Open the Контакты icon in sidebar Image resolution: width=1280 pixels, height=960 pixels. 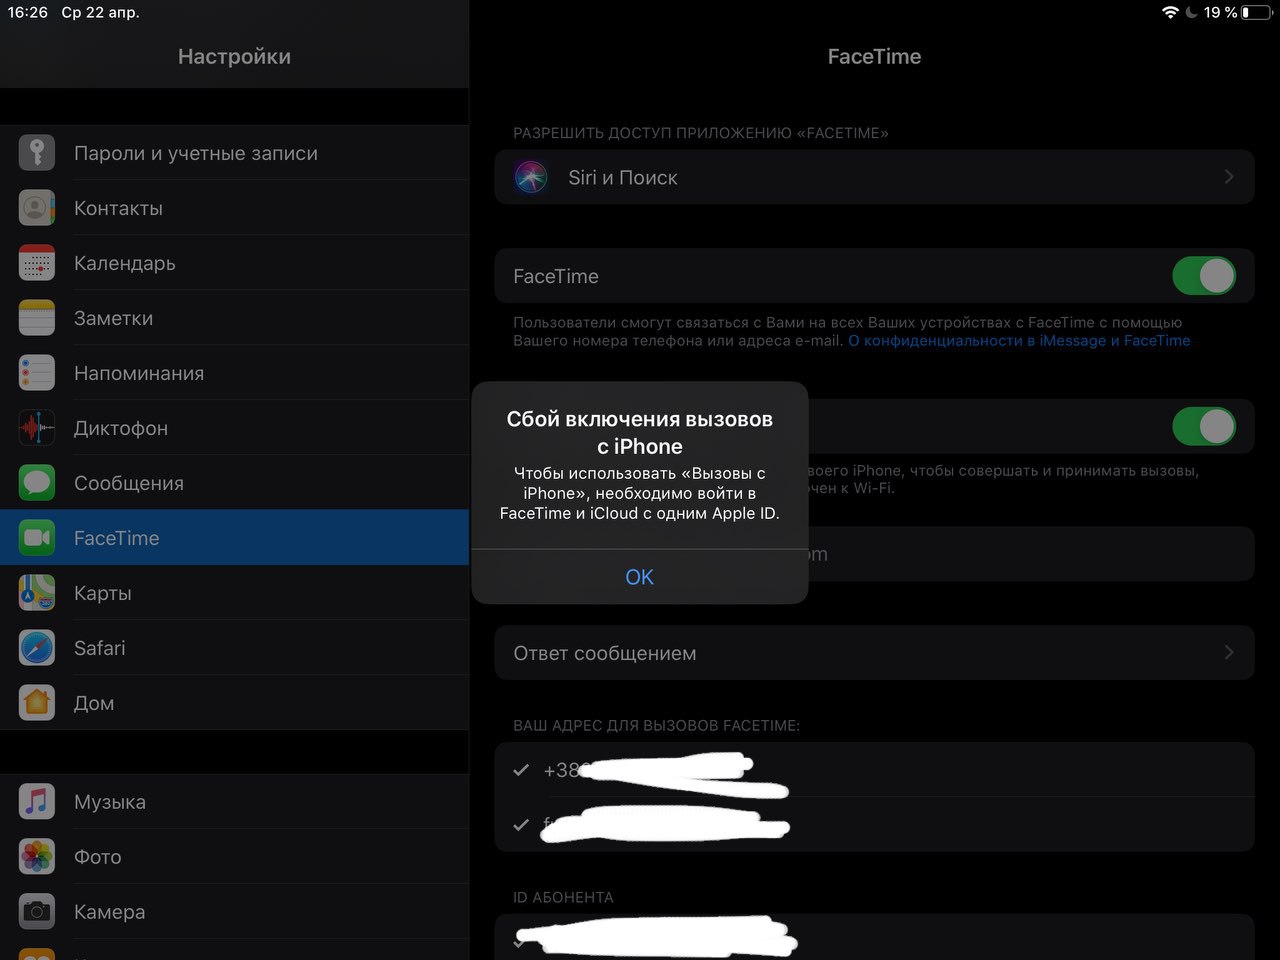(x=37, y=208)
